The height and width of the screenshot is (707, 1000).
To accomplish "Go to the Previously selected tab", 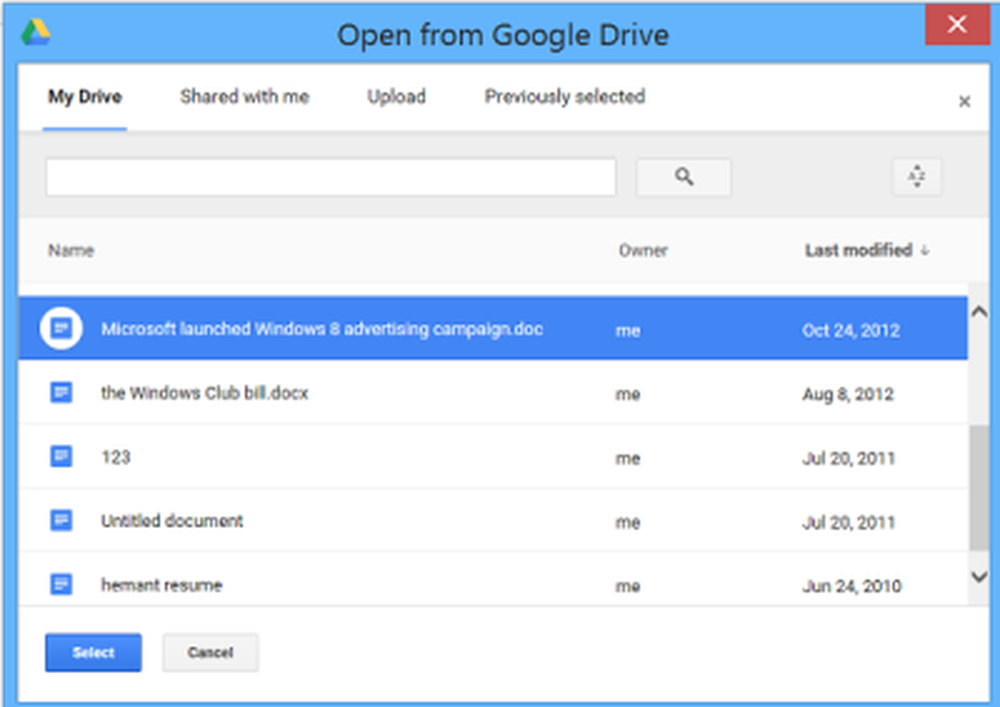I will pyautogui.click(x=564, y=97).
